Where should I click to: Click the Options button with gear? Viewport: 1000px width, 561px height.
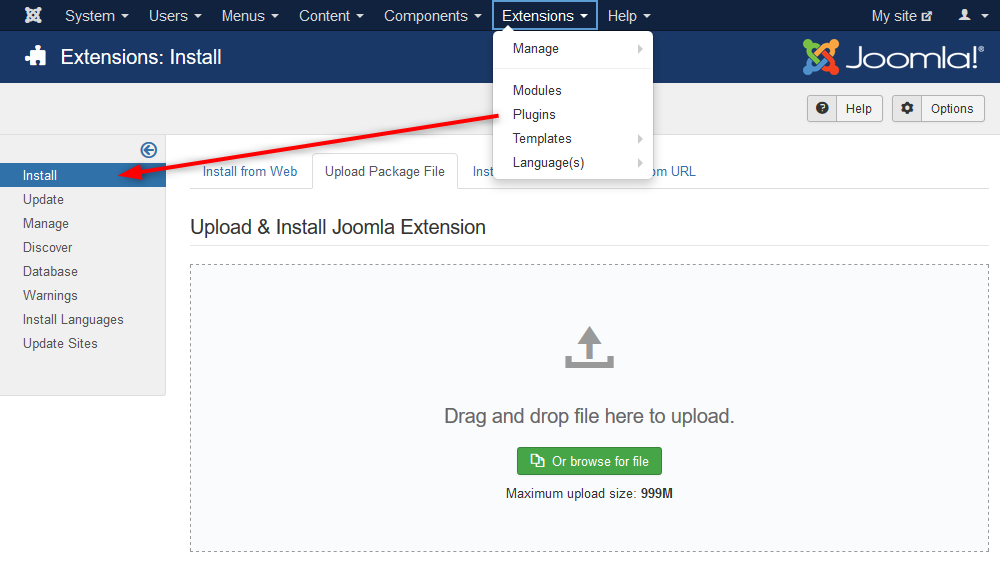pyautogui.click(x=938, y=109)
